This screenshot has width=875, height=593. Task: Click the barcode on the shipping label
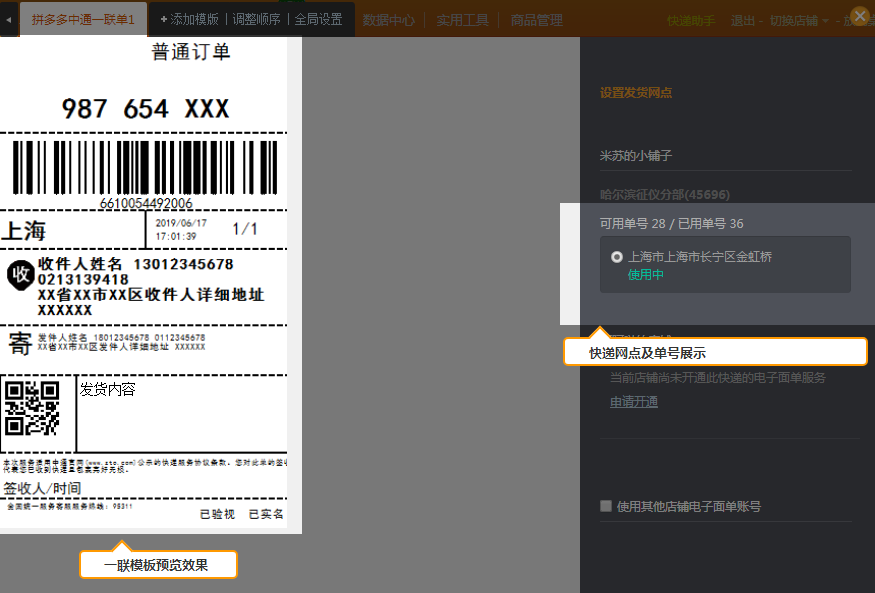point(146,167)
